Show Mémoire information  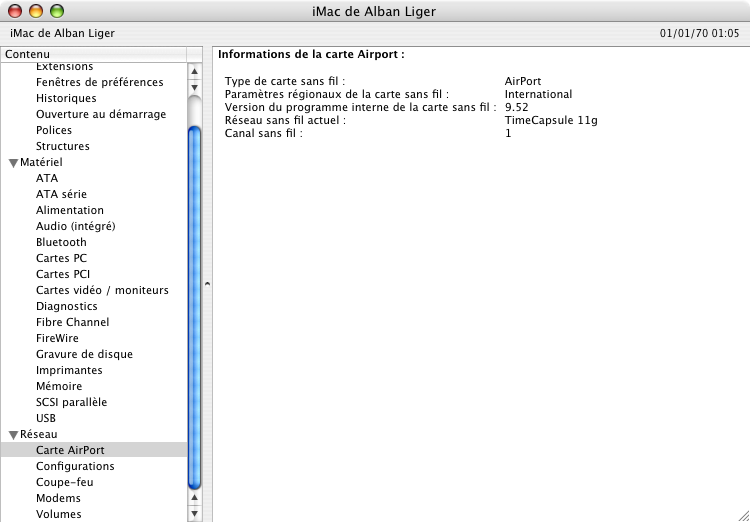pyautogui.click(x=59, y=386)
